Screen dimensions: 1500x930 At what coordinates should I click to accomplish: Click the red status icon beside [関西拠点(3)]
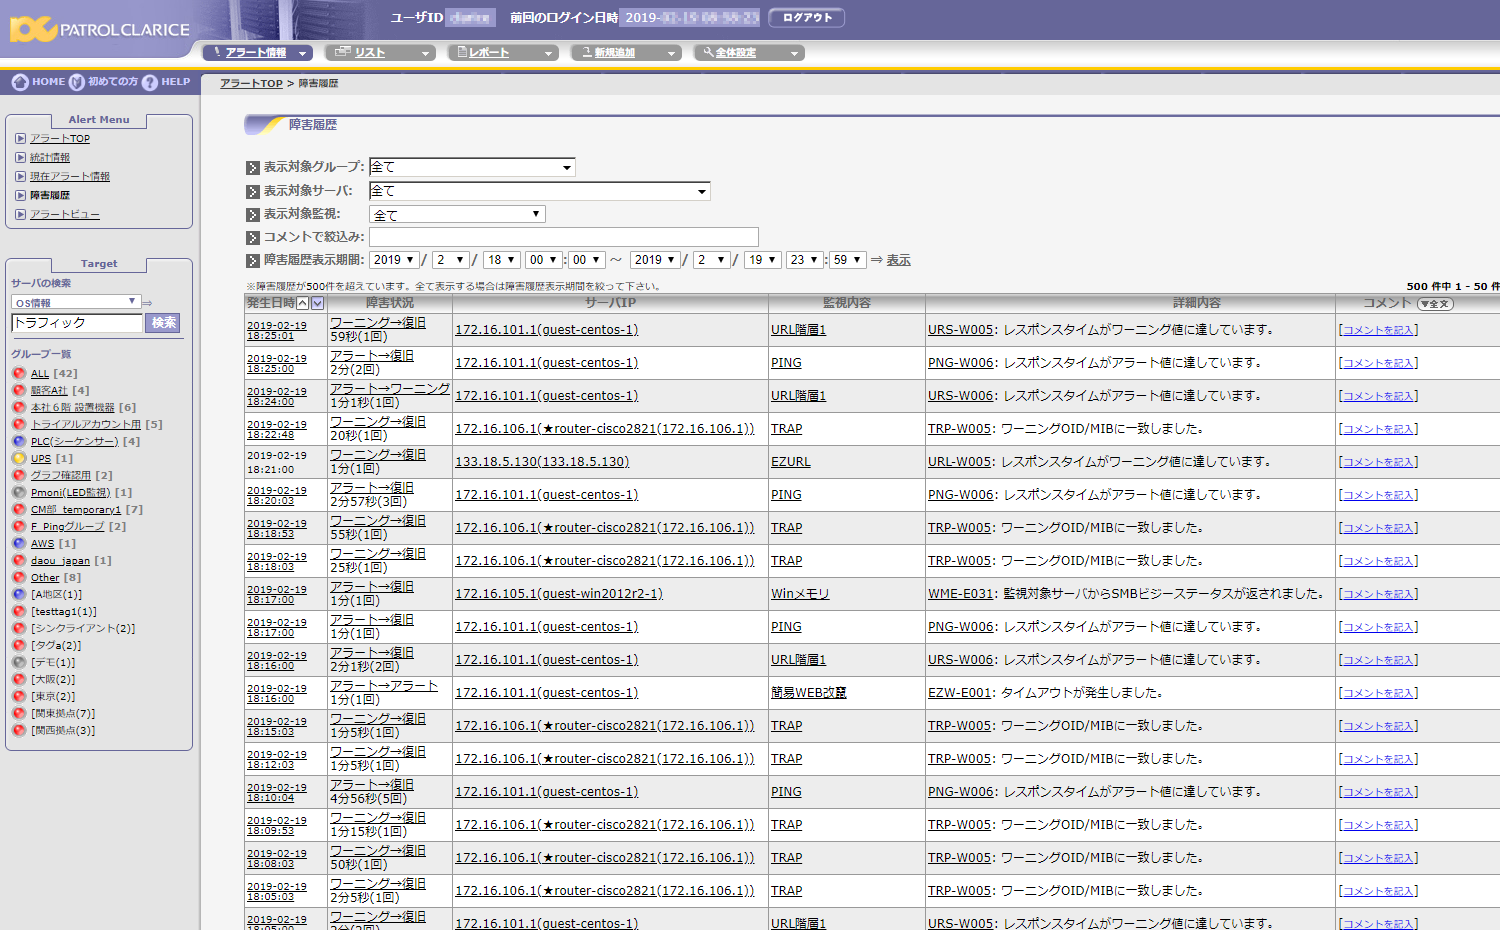tap(19, 730)
